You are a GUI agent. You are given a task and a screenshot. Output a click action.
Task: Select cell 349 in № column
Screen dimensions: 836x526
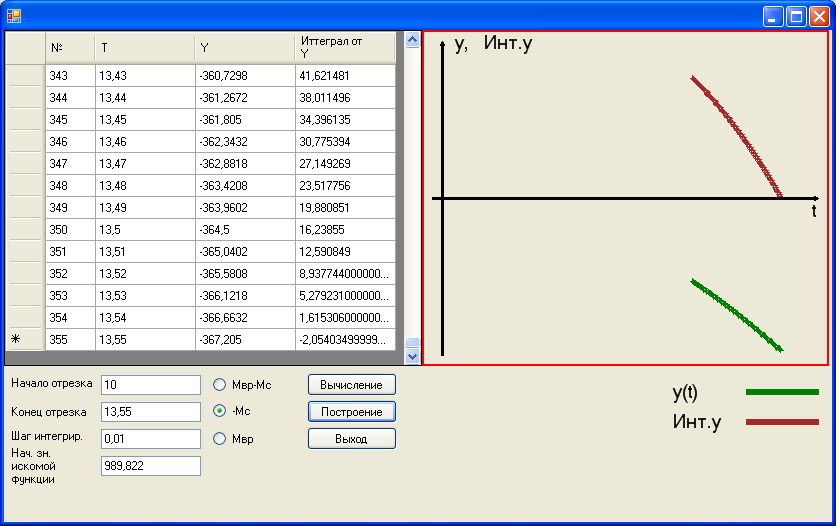coord(70,207)
